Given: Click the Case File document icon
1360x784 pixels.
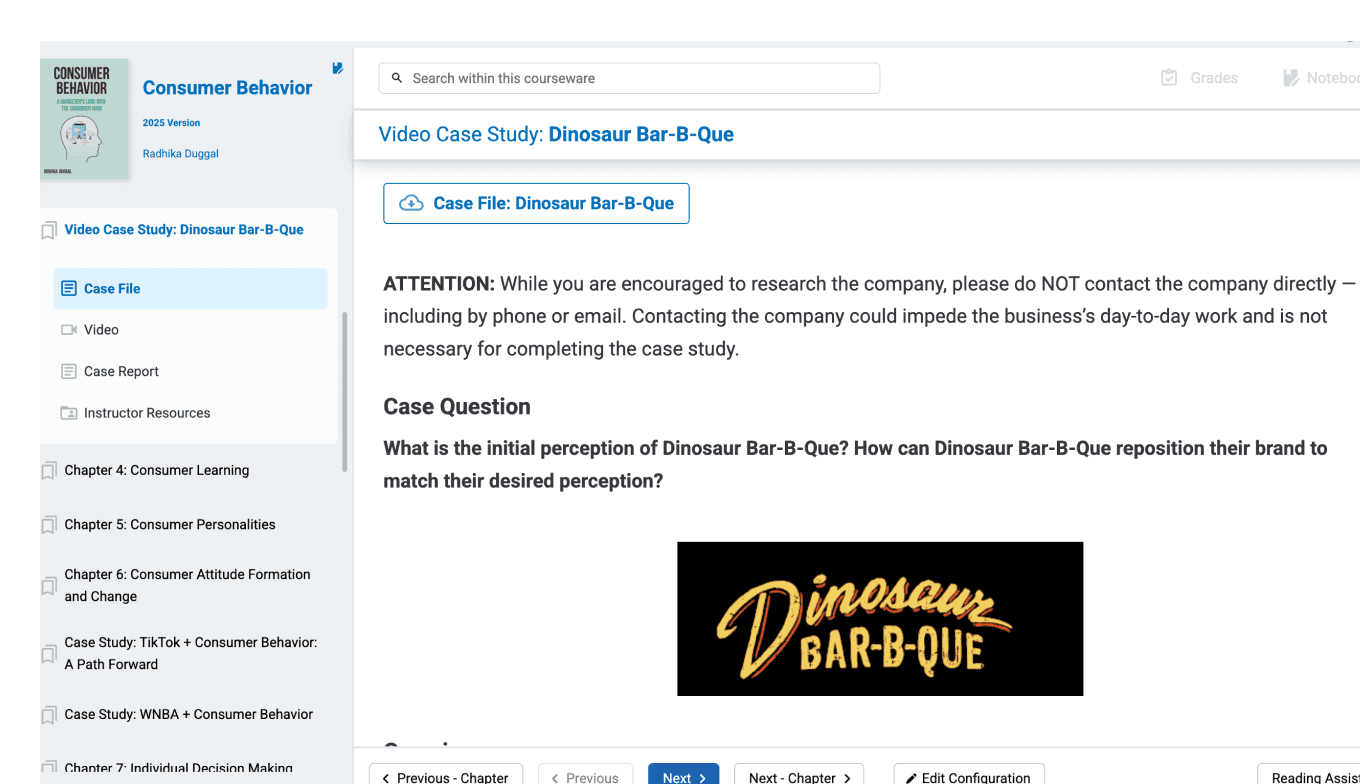Looking at the screenshot, I should pos(69,289).
